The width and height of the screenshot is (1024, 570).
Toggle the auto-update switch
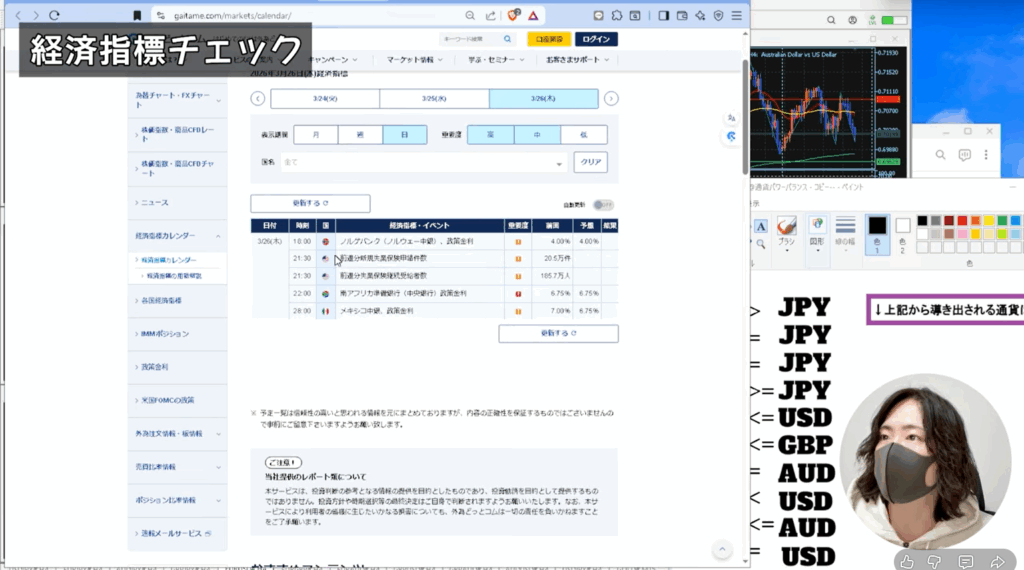pyautogui.click(x=602, y=204)
